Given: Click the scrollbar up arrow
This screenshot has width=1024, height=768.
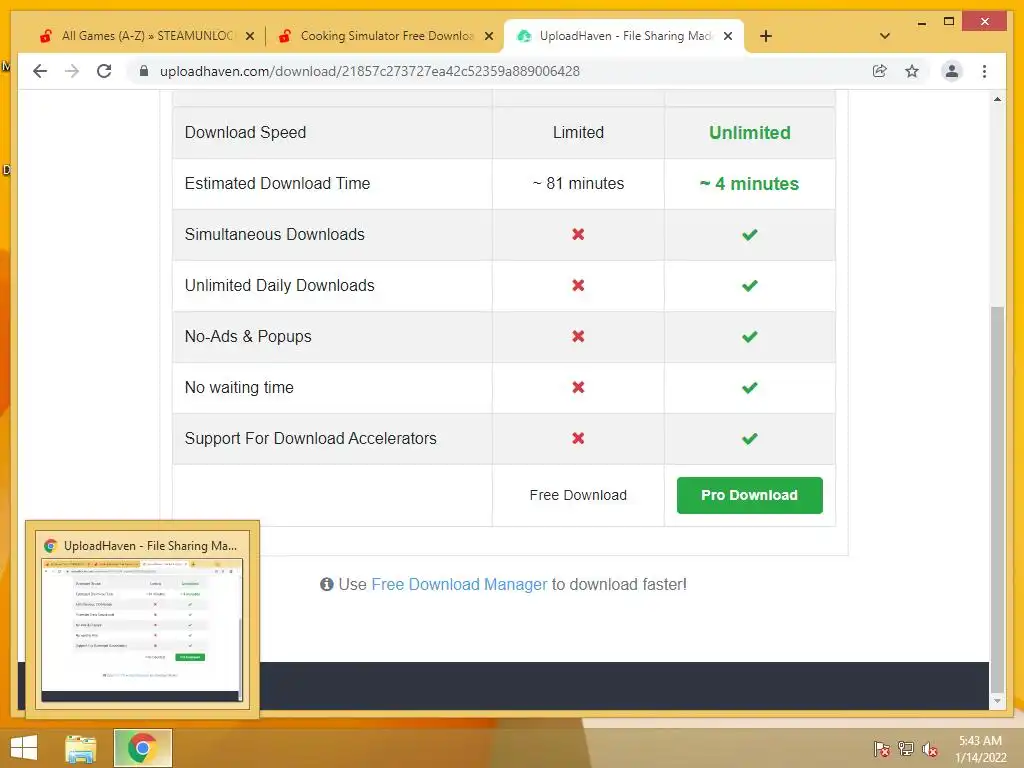Looking at the screenshot, I should pyautogui.click(x=997, y=99).
